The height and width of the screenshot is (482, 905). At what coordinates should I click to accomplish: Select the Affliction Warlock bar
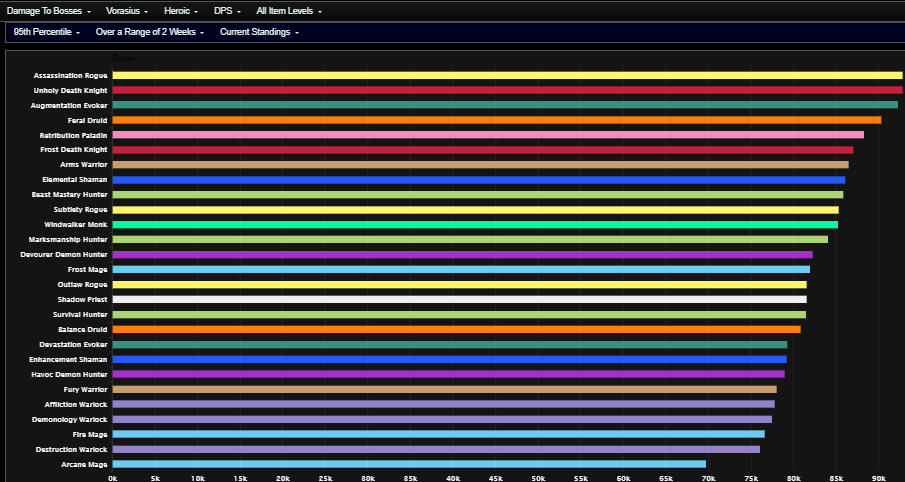click(444, 404)
